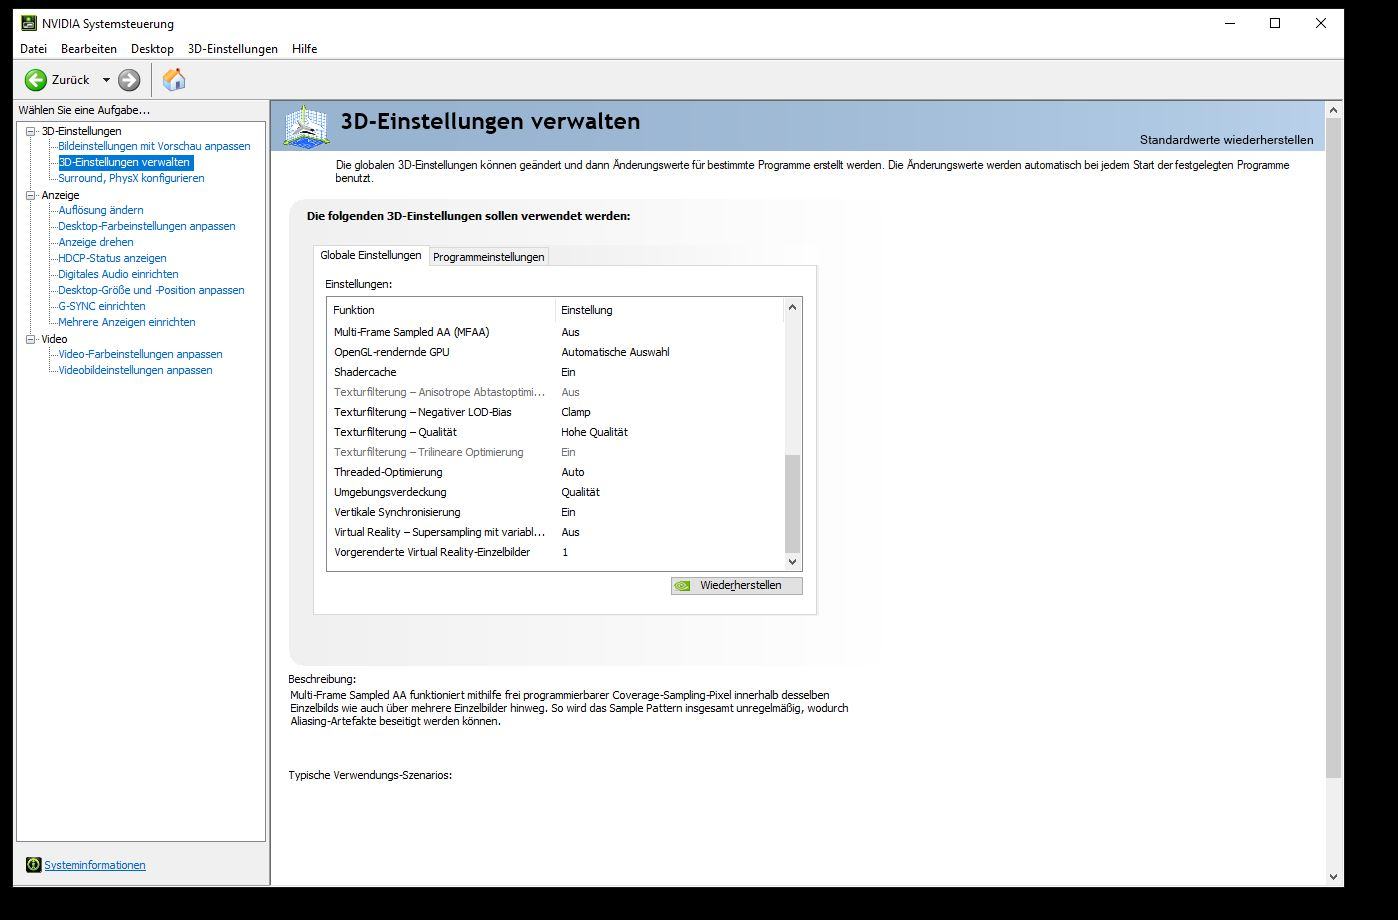Collapse the 3D-Einstellungen tree node
Screen dimensions: 1398x920
coord(30,131)
